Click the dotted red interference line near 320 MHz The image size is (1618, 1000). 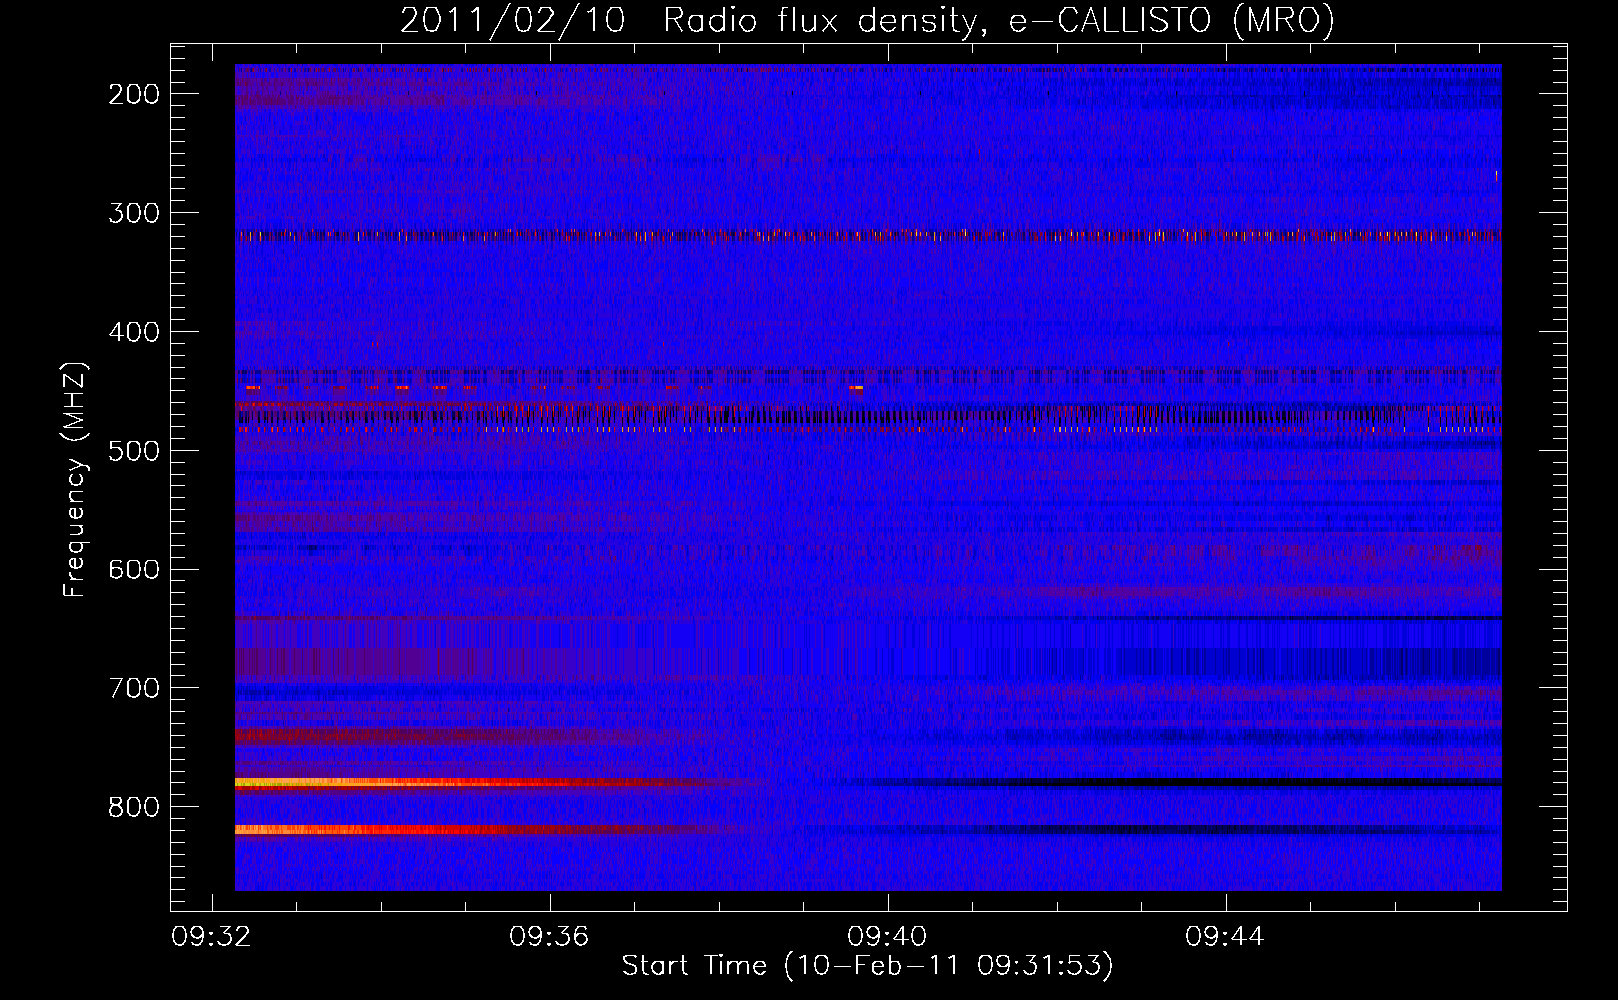coord(868,237)
